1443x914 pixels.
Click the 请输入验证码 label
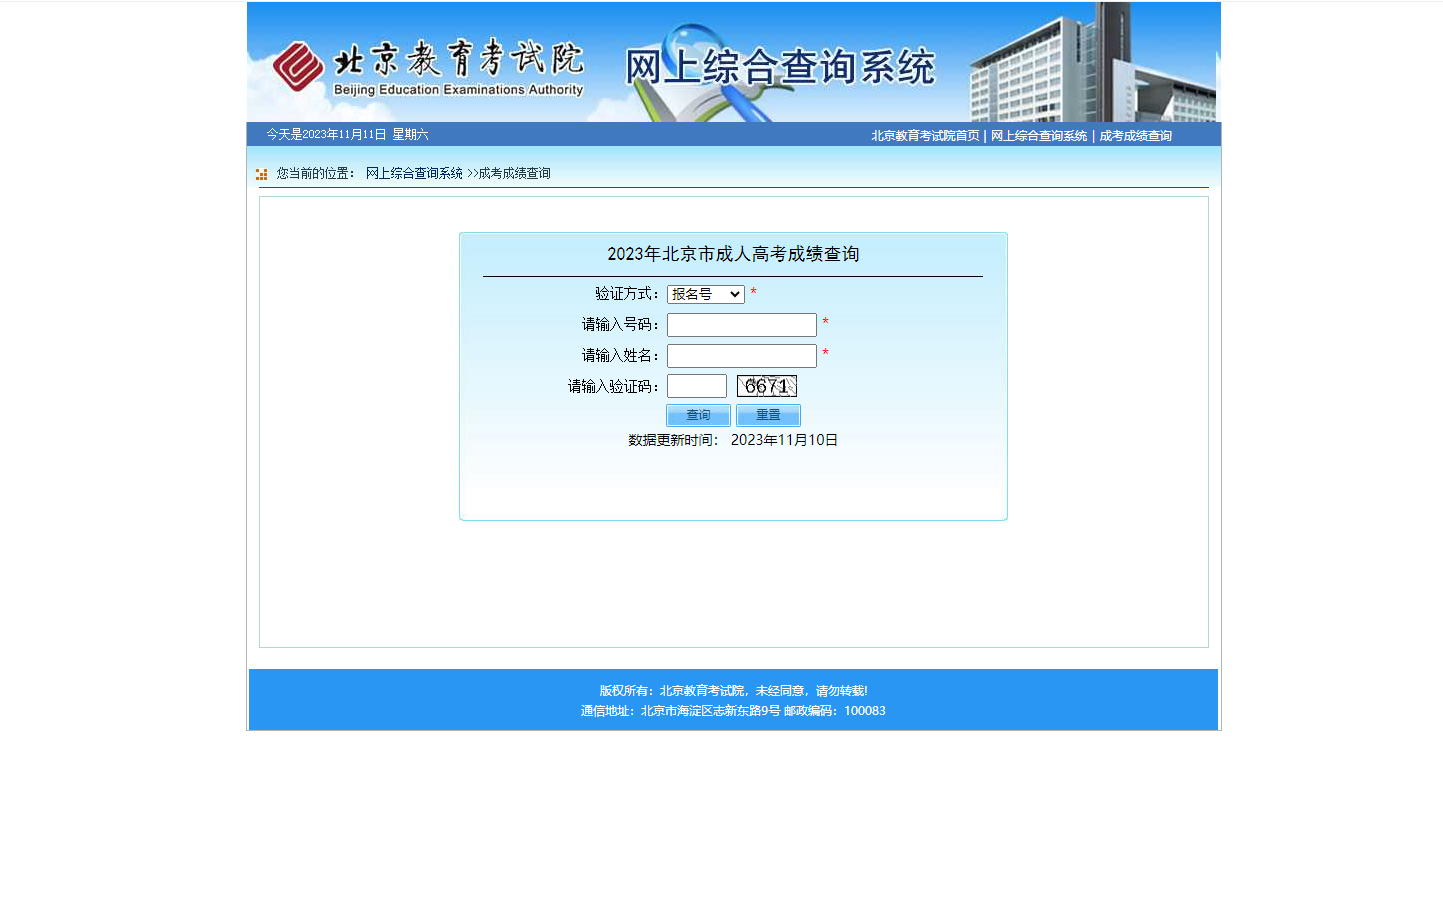(x=614, y=387)
